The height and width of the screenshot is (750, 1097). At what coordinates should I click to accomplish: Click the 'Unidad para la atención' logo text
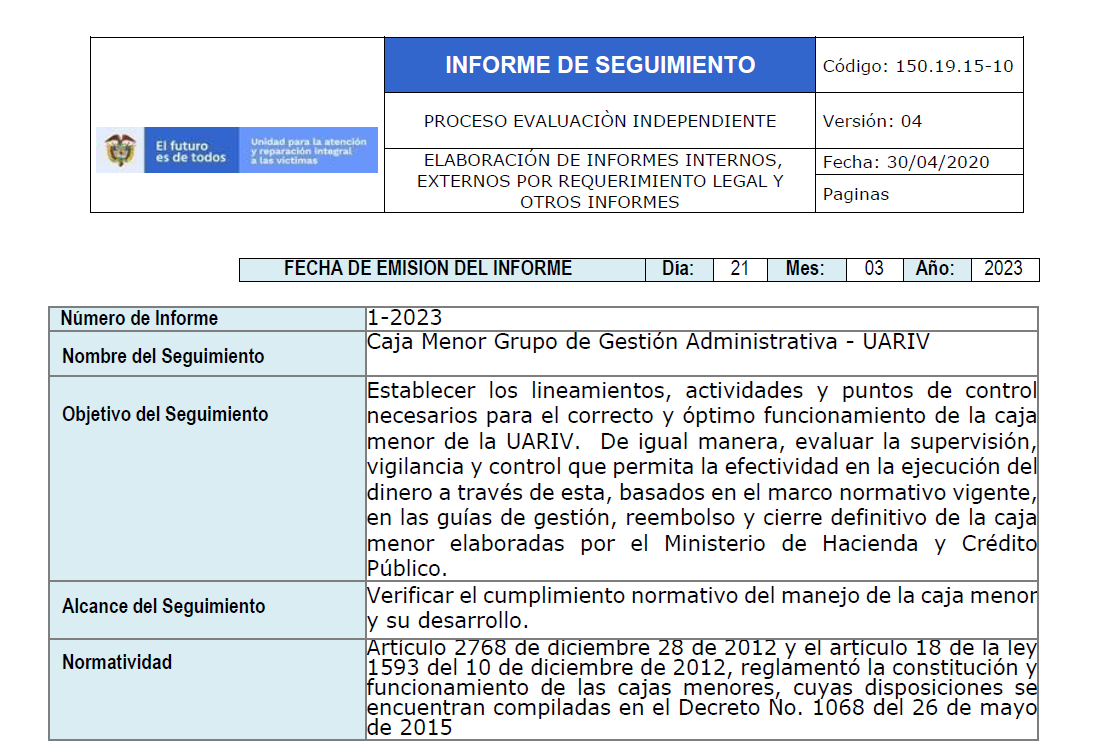tap(308, 150)
